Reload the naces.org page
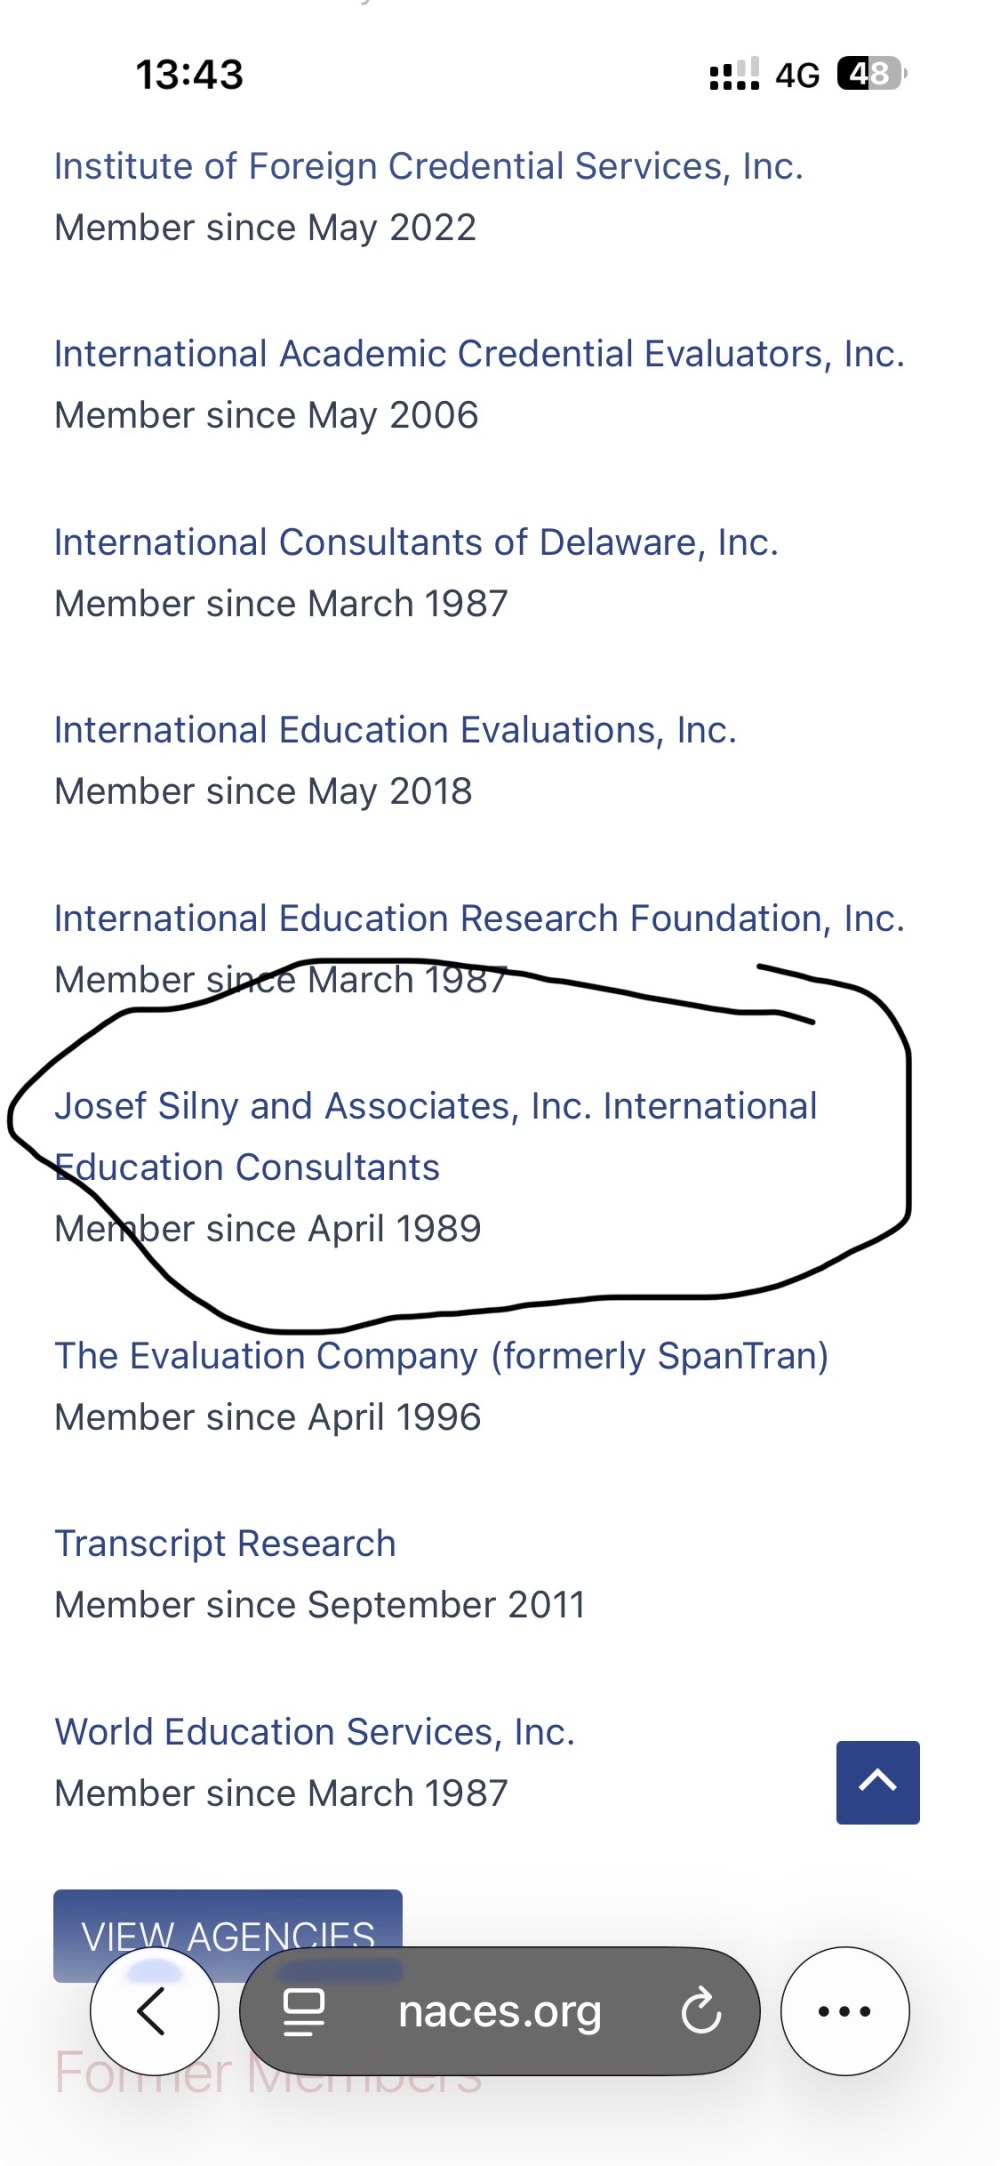The height and width of the screenshot is (2166, 1000). (701, 2011)
